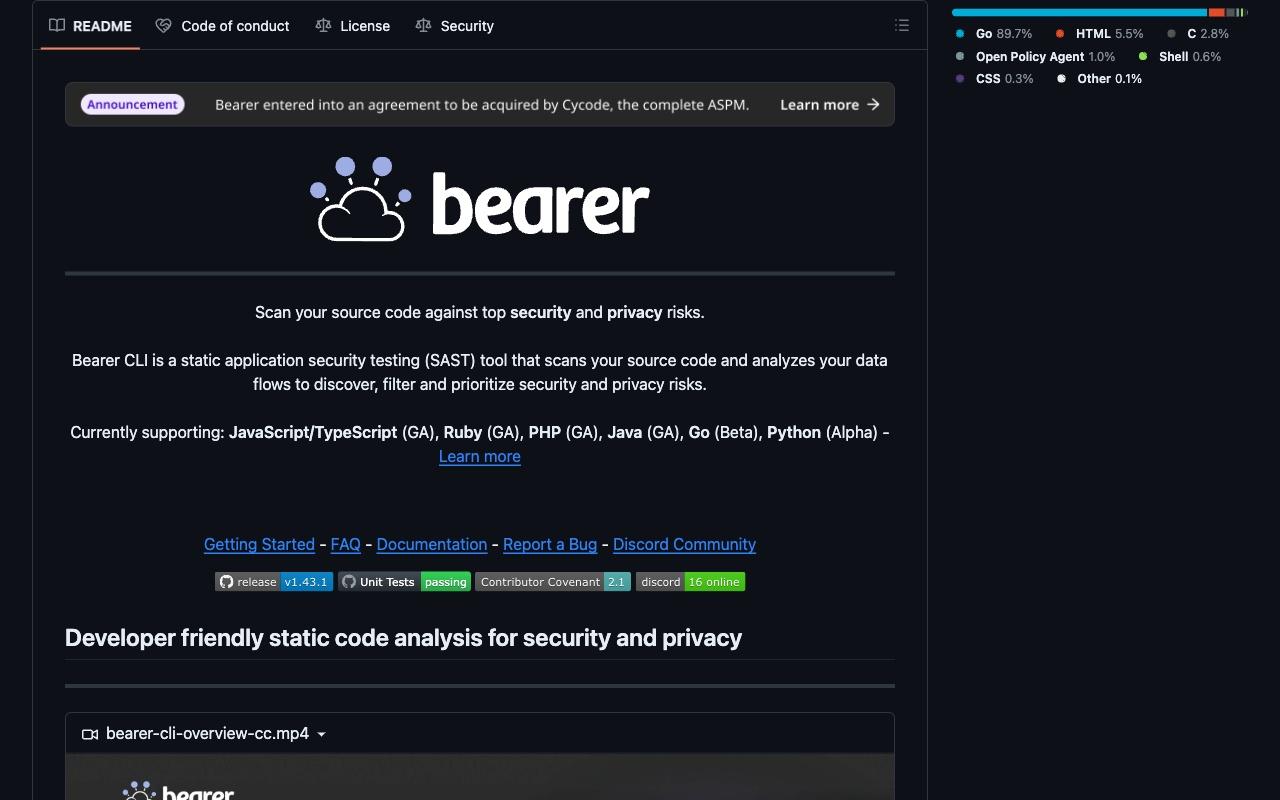Click the HTML 5.5% language entry
1280x800 pixels.
pos(1099,34)
